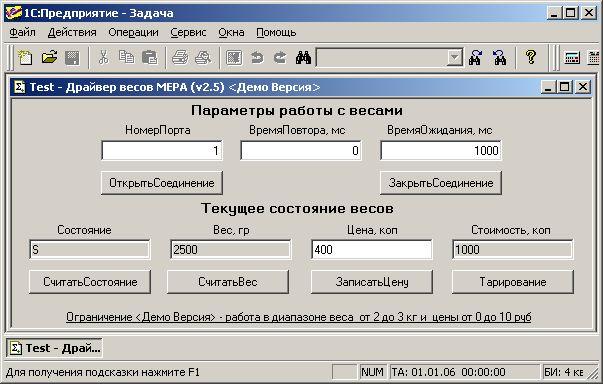Focus the Цена, коп field
This screenshot has width=603, height=384.
371,250
